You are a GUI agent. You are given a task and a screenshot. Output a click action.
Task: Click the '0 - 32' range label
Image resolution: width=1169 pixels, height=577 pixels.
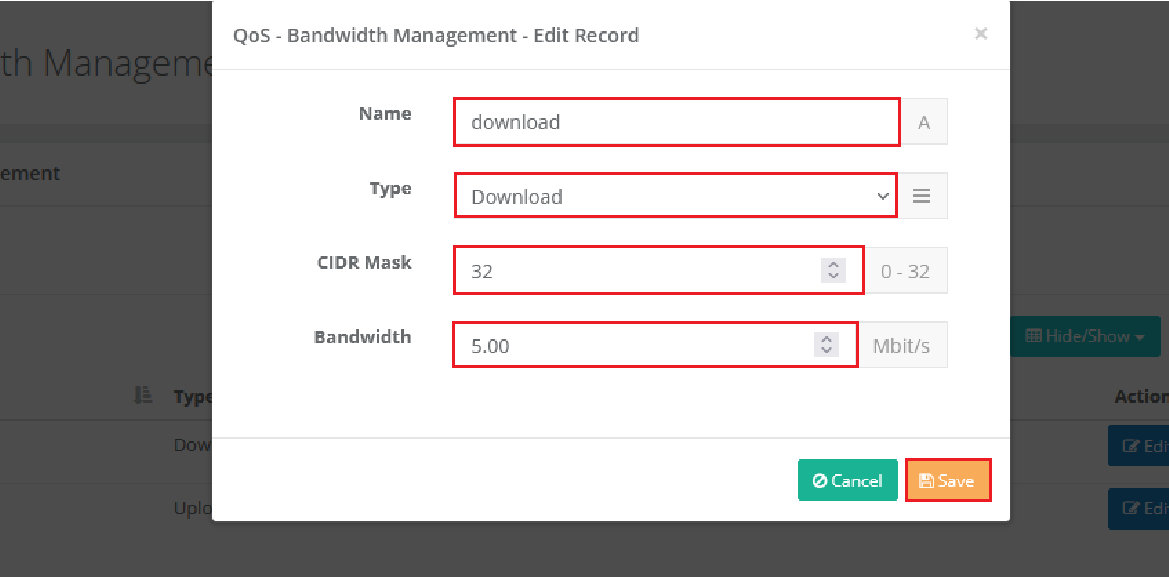905,271
